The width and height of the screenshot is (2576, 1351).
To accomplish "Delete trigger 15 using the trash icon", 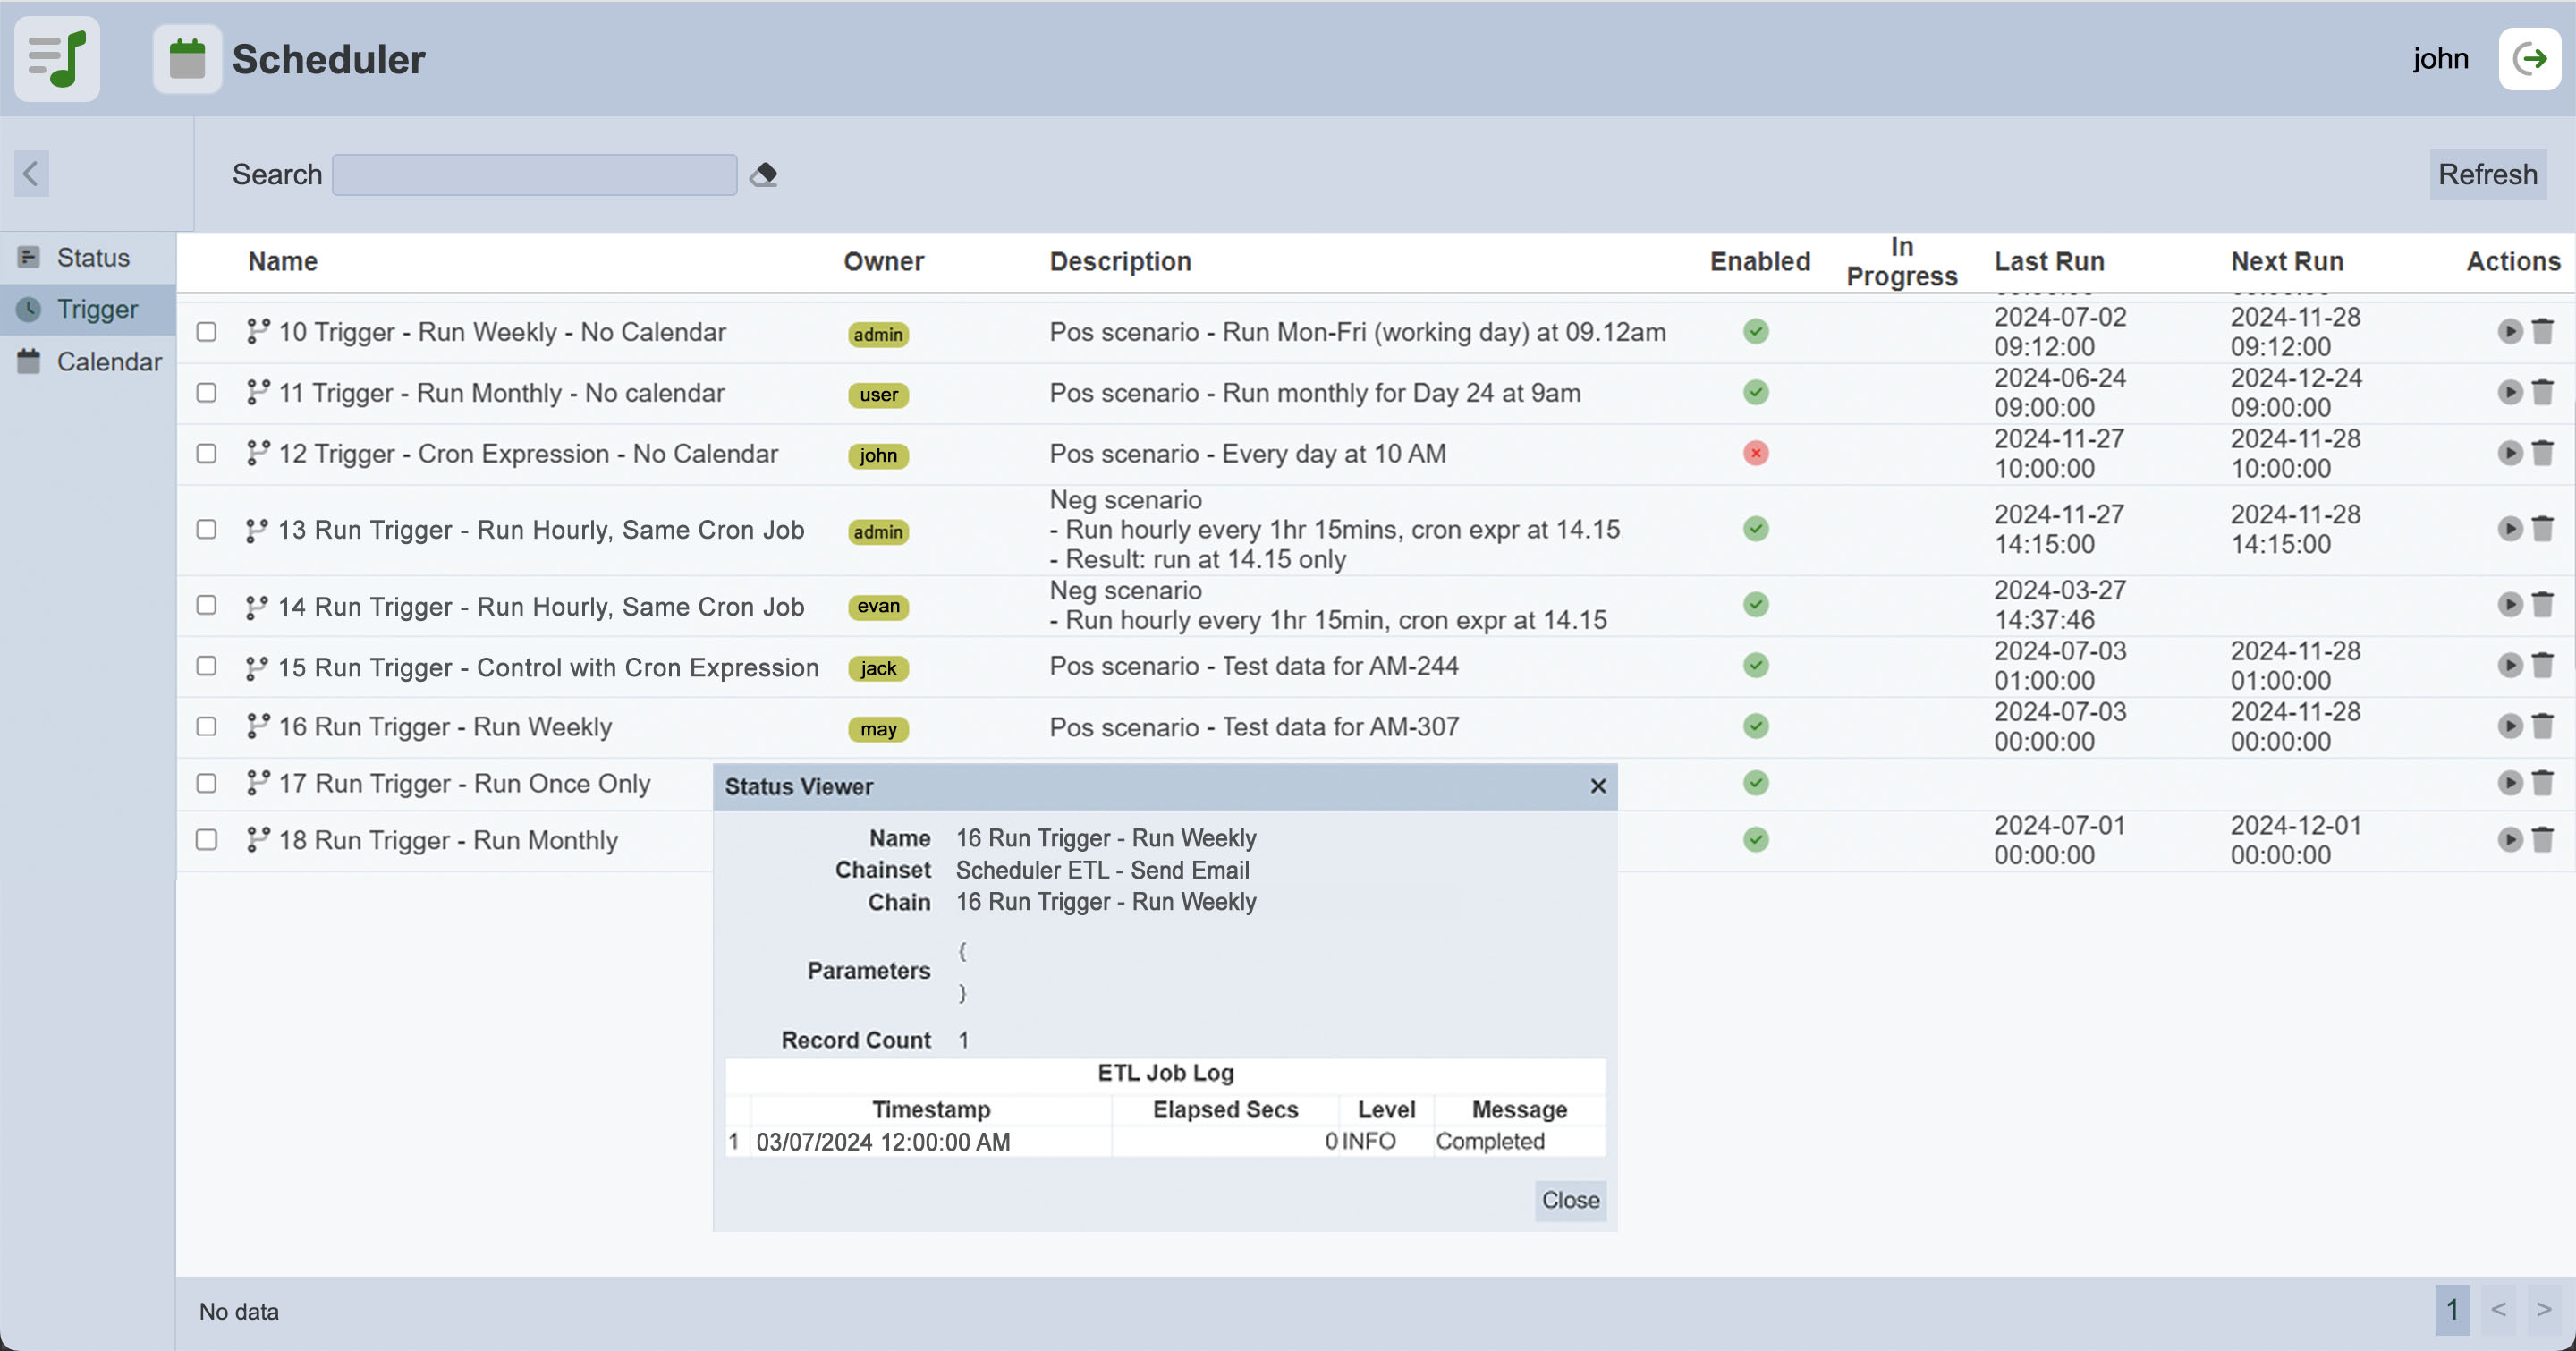I will pyautogui.click(x=2542, y=666).
